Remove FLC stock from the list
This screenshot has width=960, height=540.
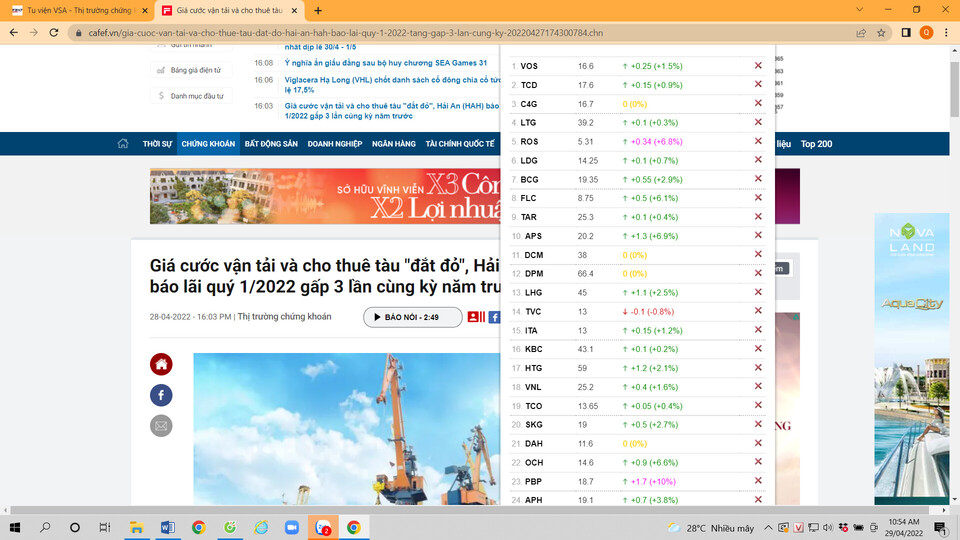coord(758,198)
